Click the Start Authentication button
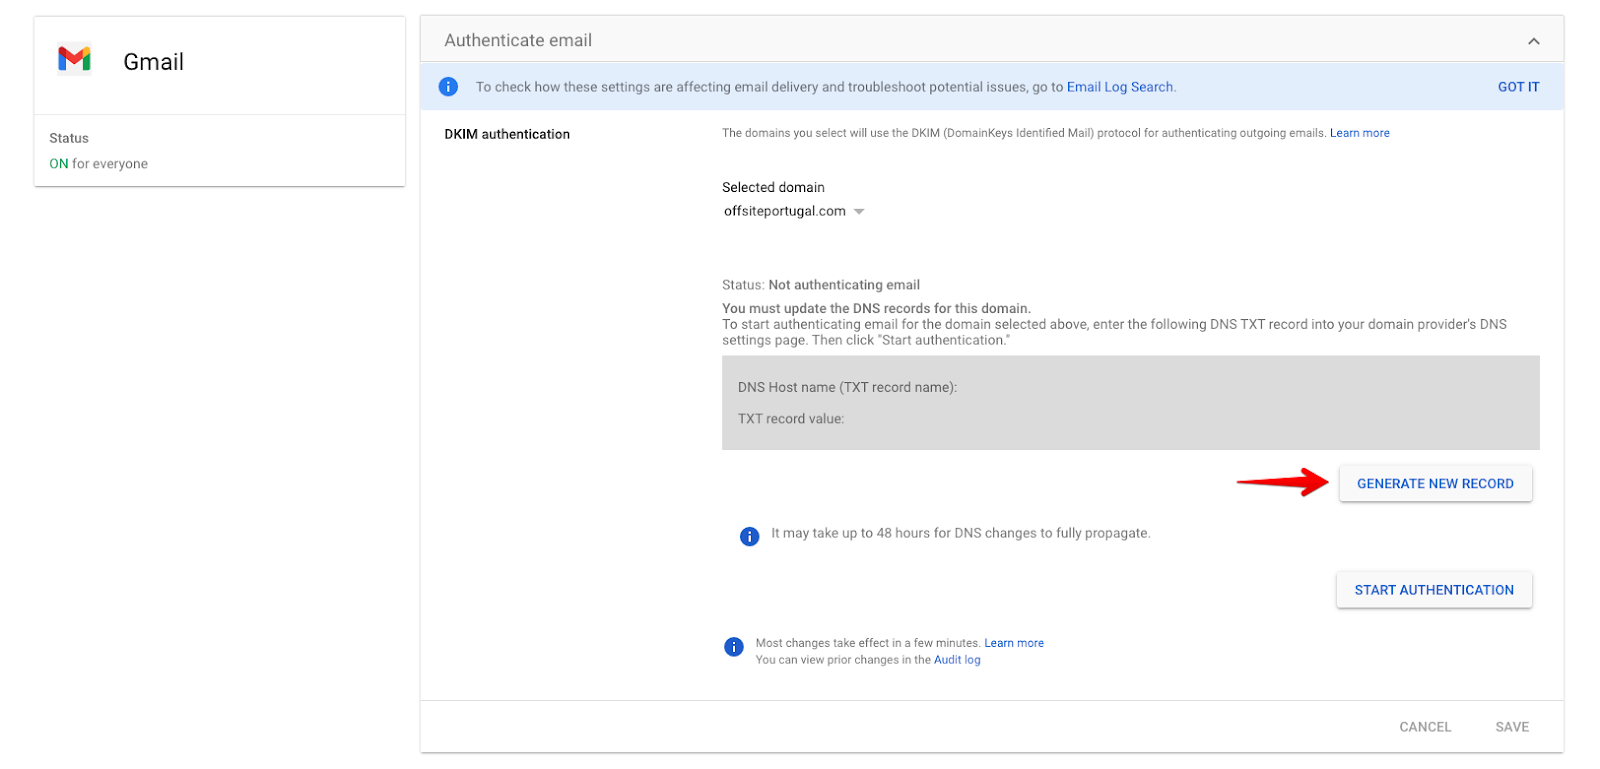The width and height of the screenshot is (1600, 769). coord(1433,590)
